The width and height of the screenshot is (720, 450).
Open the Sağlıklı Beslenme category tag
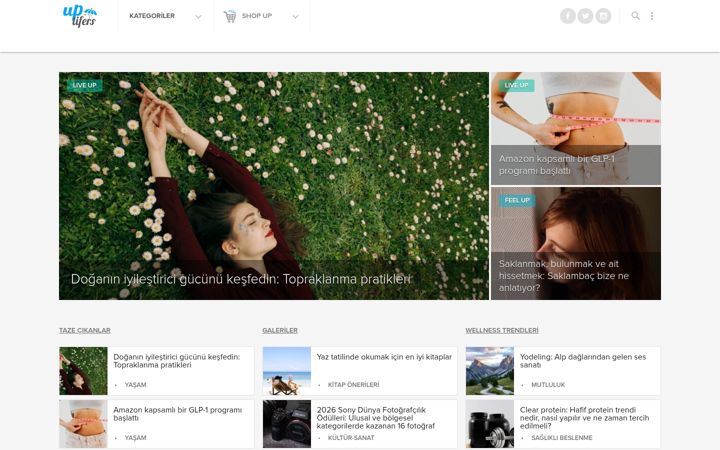(562, 438)
